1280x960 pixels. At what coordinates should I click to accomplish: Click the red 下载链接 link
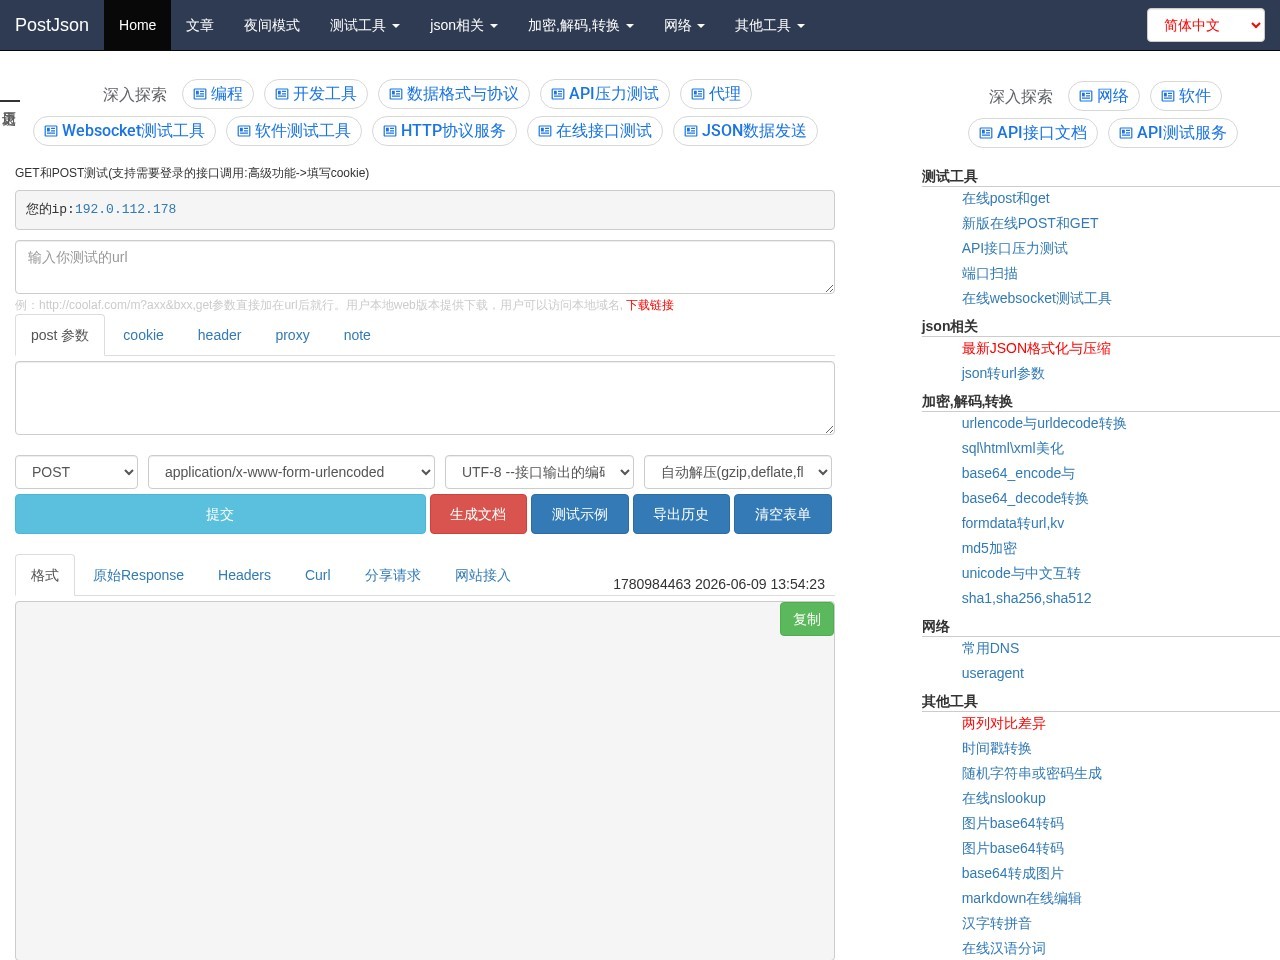pyautogui.click(x=650, y=305)
